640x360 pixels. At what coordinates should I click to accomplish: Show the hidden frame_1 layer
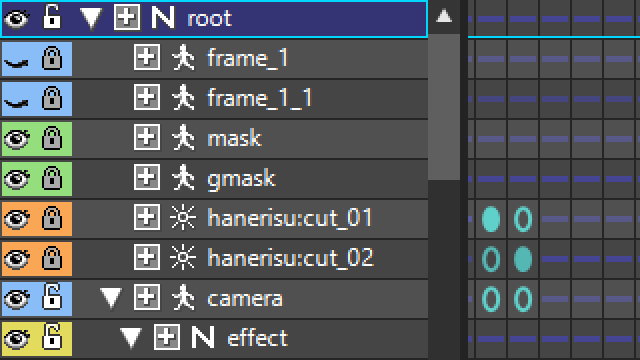[16, 63]
